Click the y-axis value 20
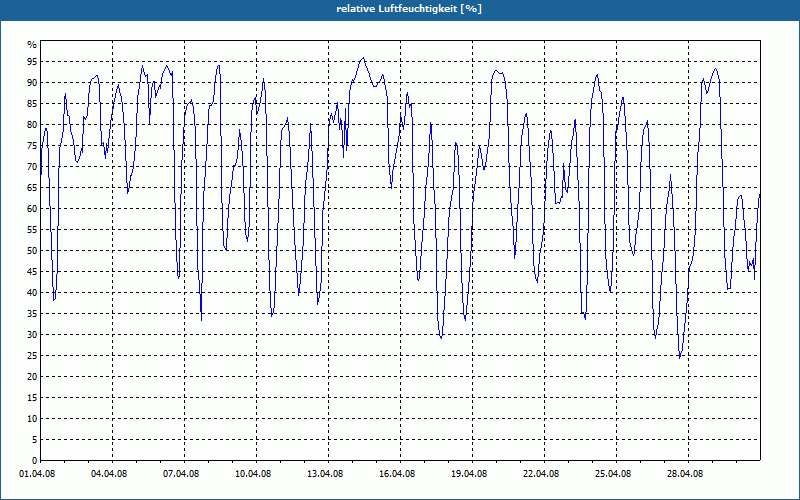 pos(32,377)
